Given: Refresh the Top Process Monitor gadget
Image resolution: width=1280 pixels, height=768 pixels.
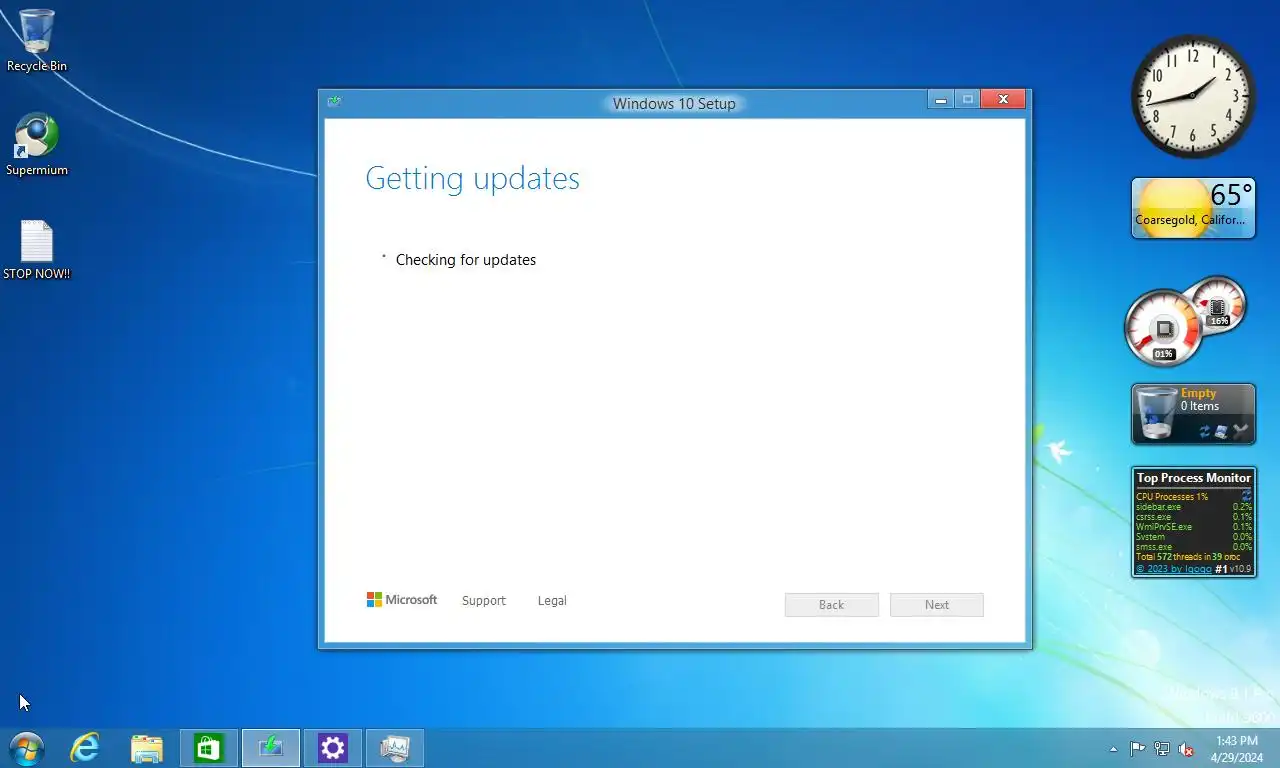Looking at the screenshot, I should coord(1247,496).
